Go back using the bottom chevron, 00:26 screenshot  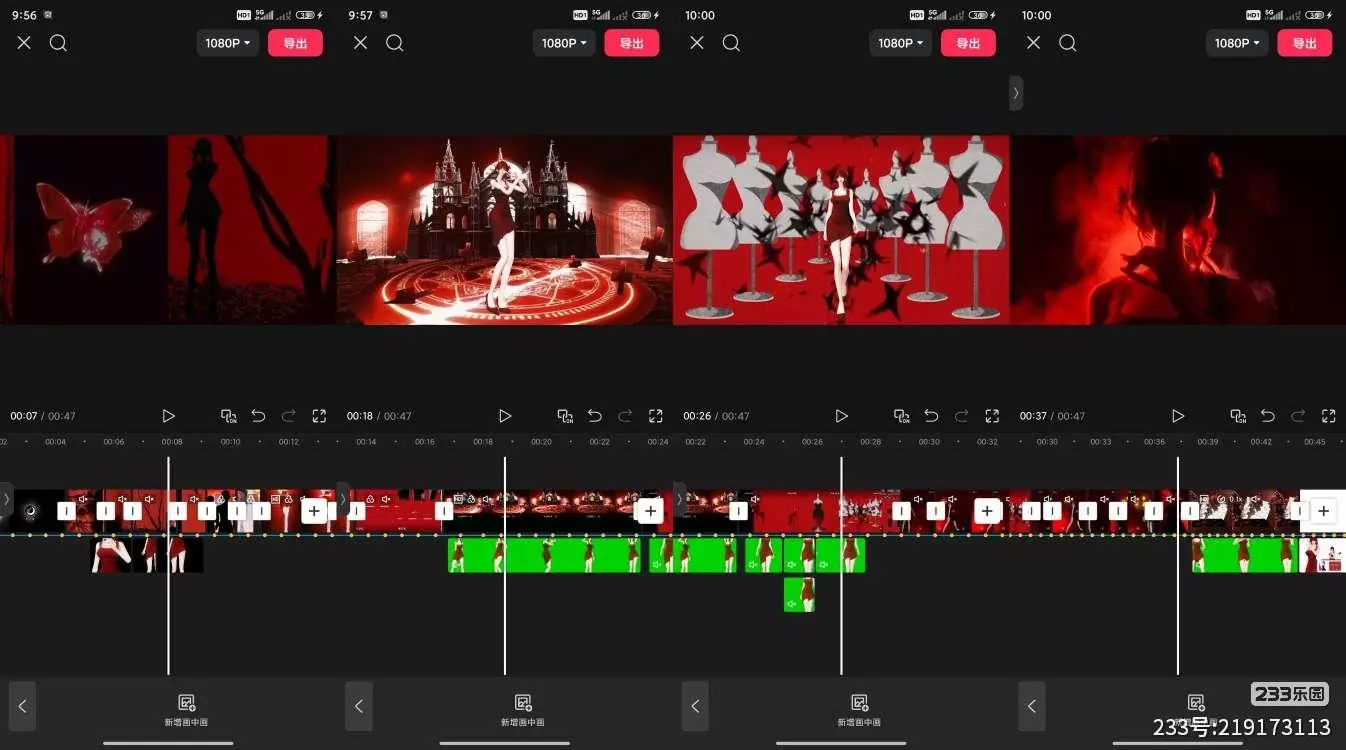pyautogui.click(x=695, y=706)
